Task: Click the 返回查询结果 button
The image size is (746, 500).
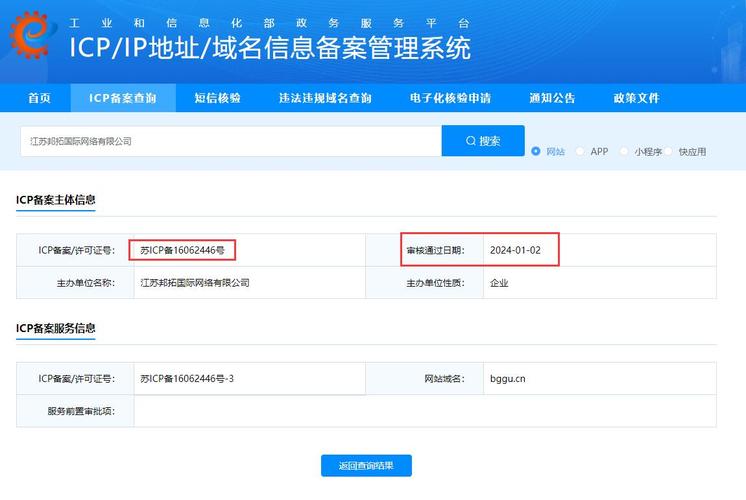Action: click(366, 466)
